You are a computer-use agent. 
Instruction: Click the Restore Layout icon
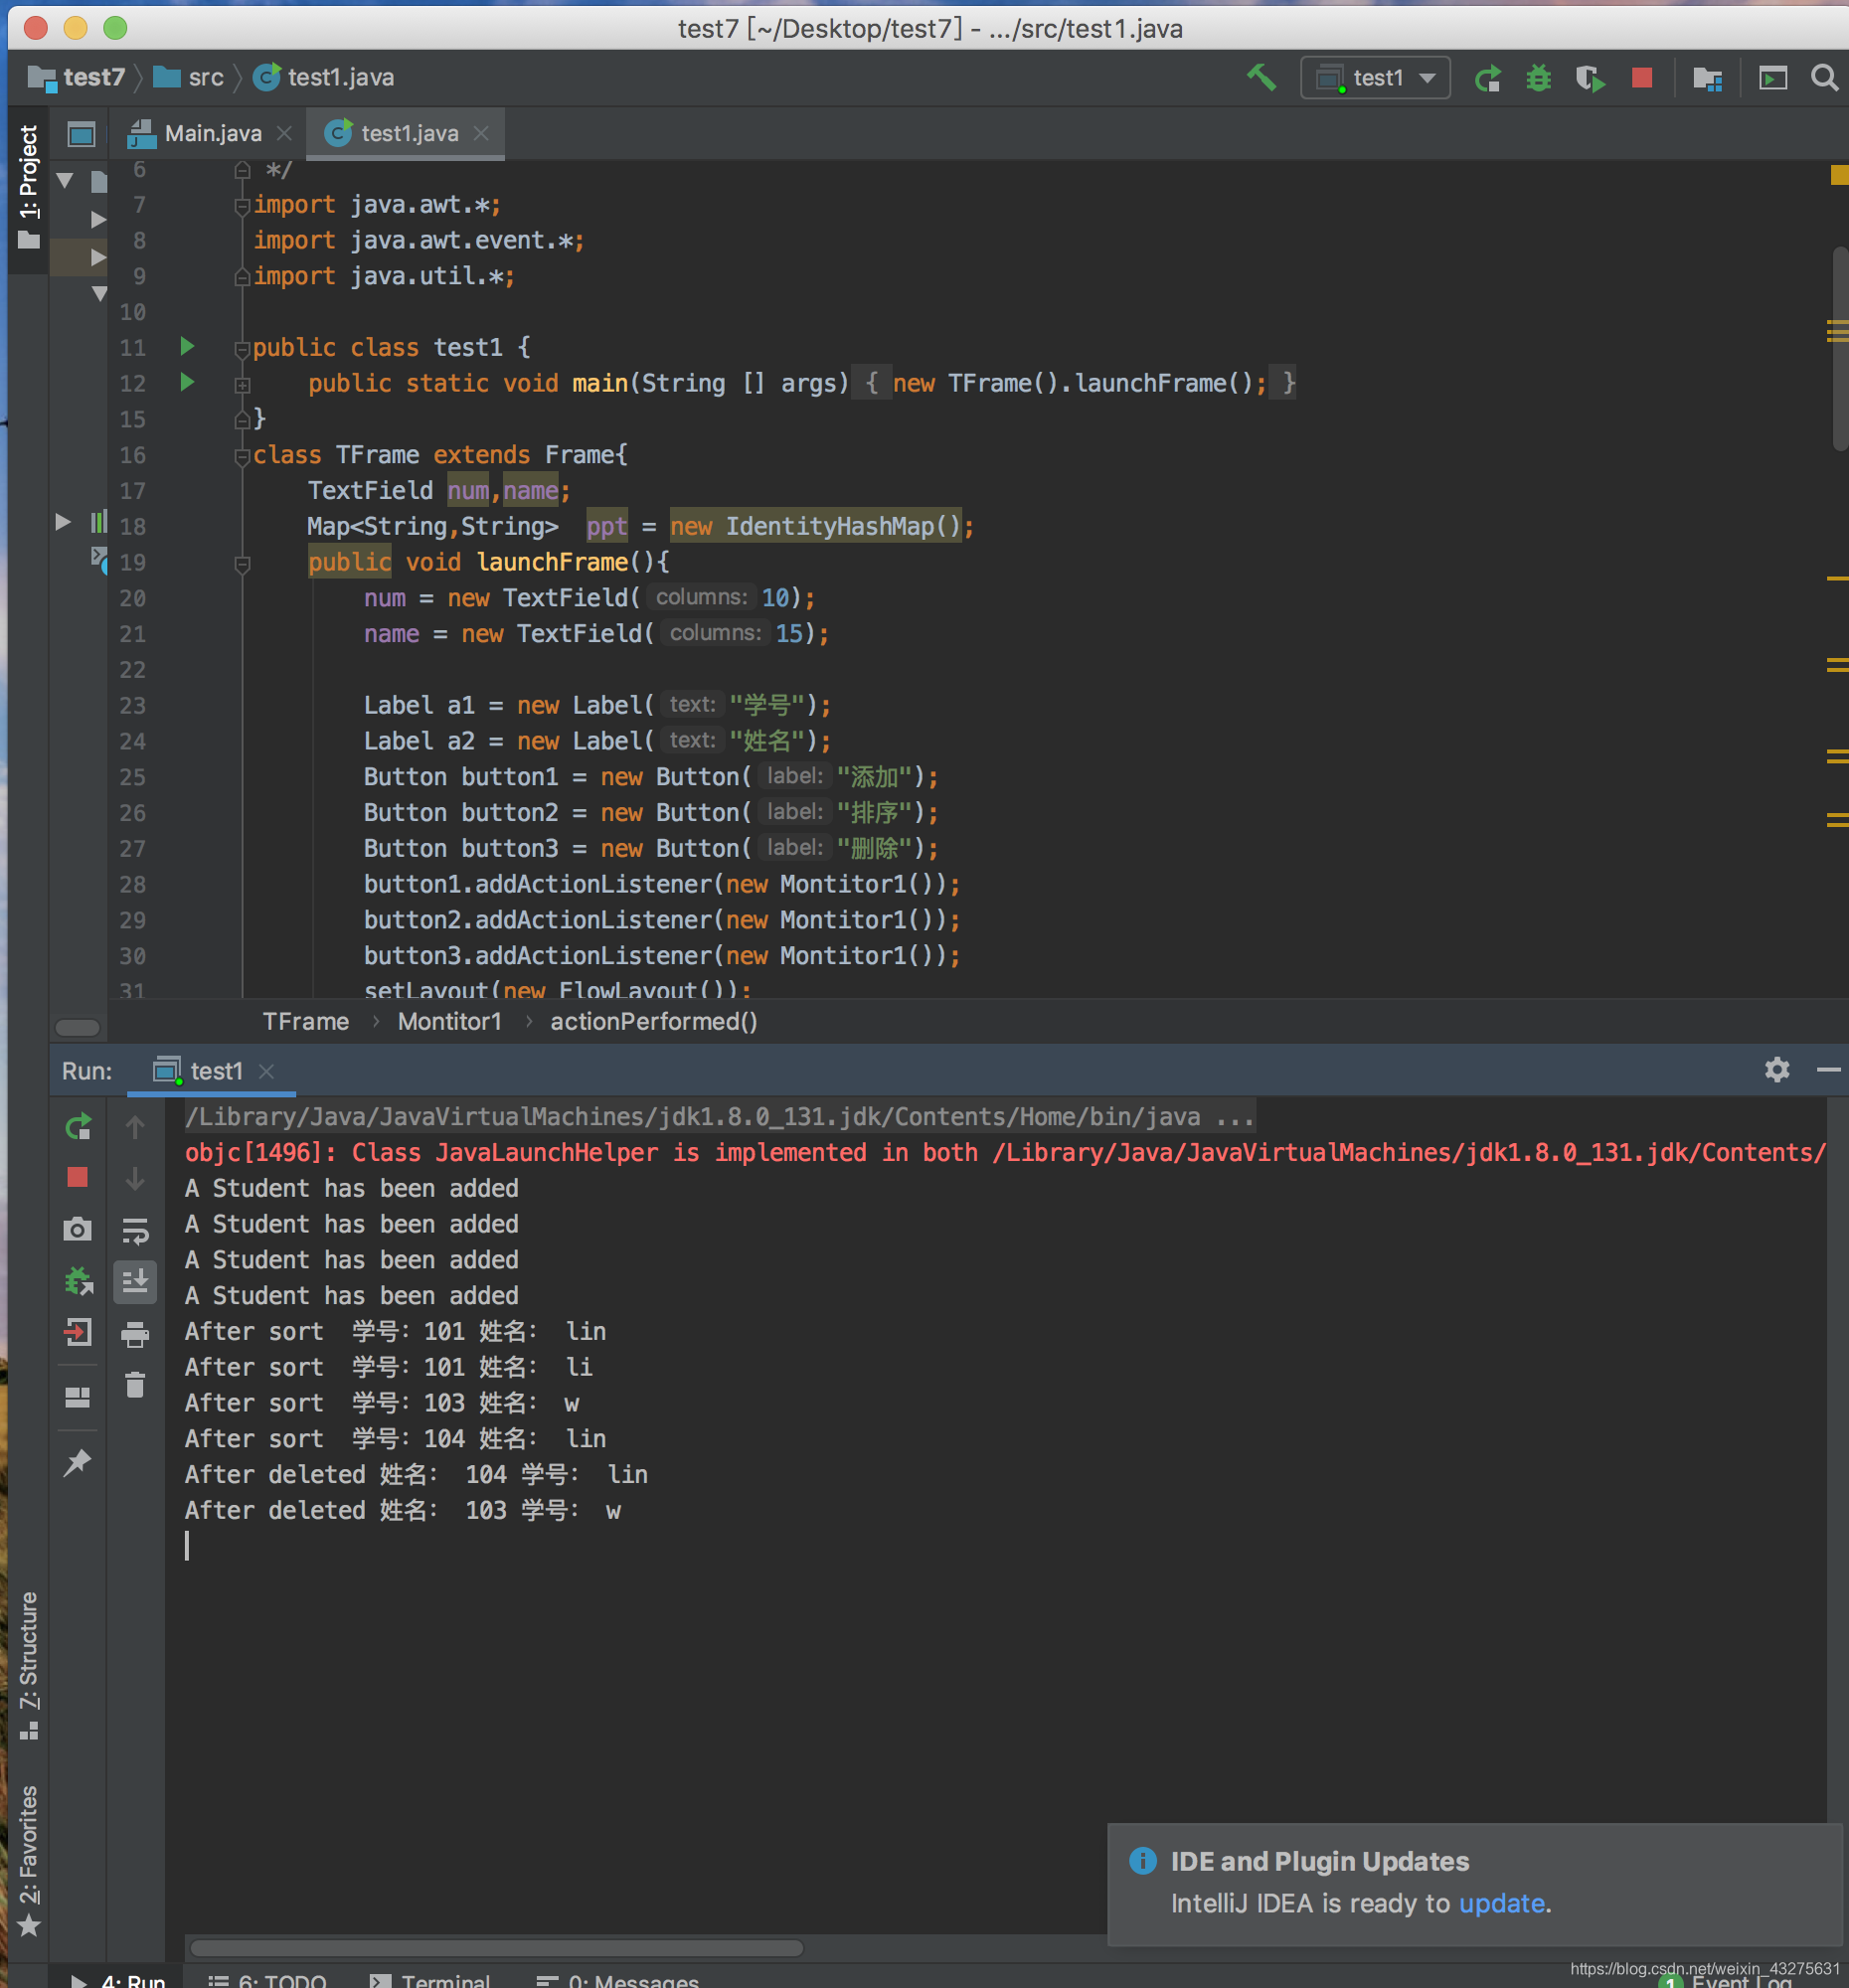[x=78, y=1397]
